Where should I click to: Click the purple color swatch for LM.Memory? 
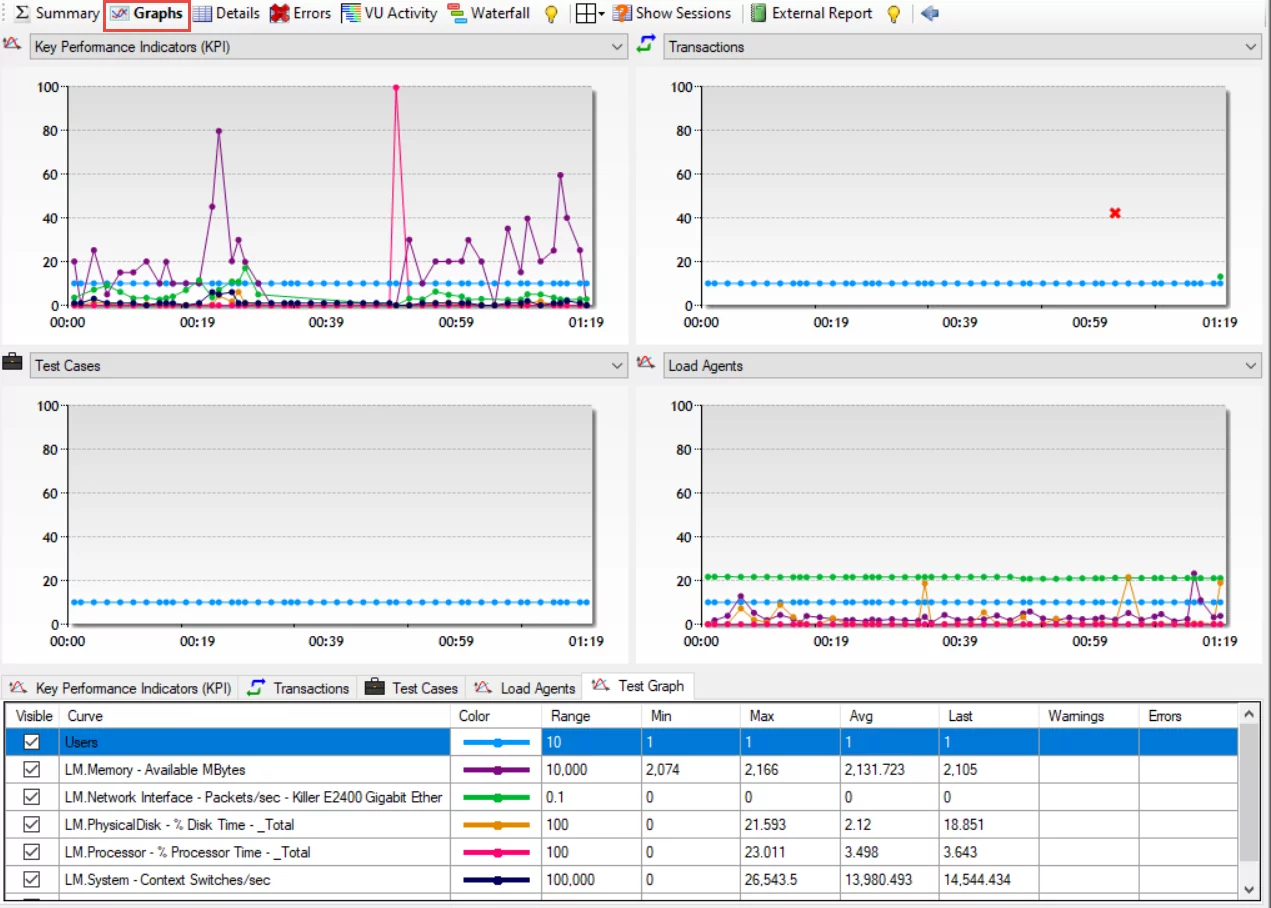497,770
